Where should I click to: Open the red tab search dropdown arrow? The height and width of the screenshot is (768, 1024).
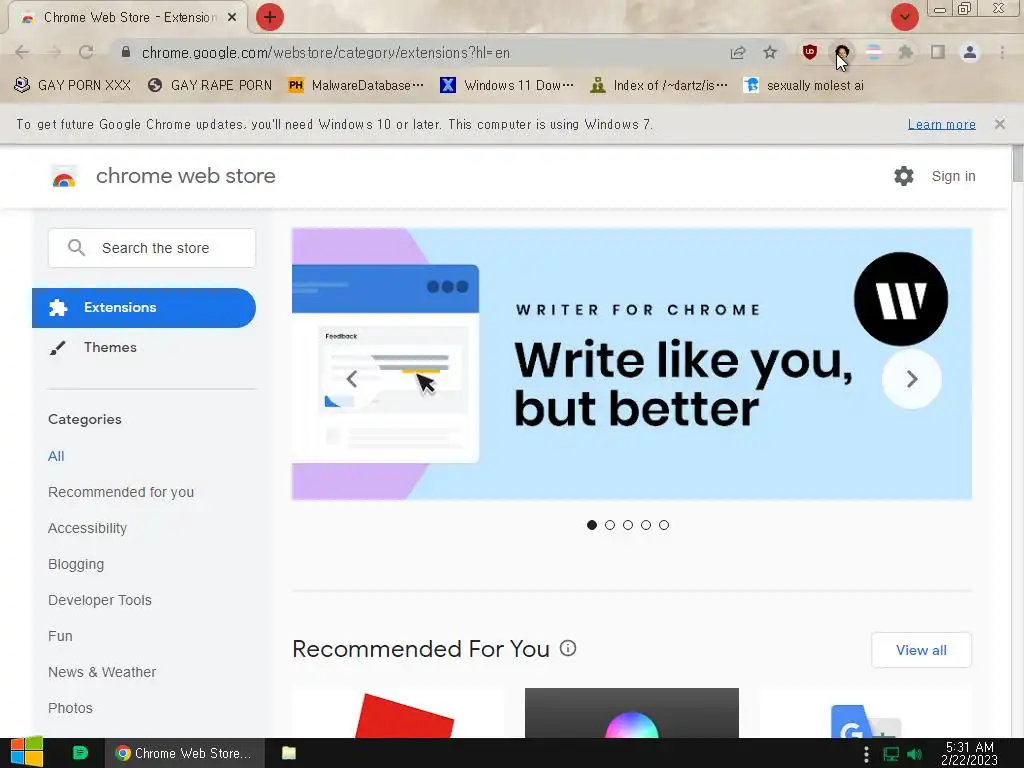coord(904,17)
